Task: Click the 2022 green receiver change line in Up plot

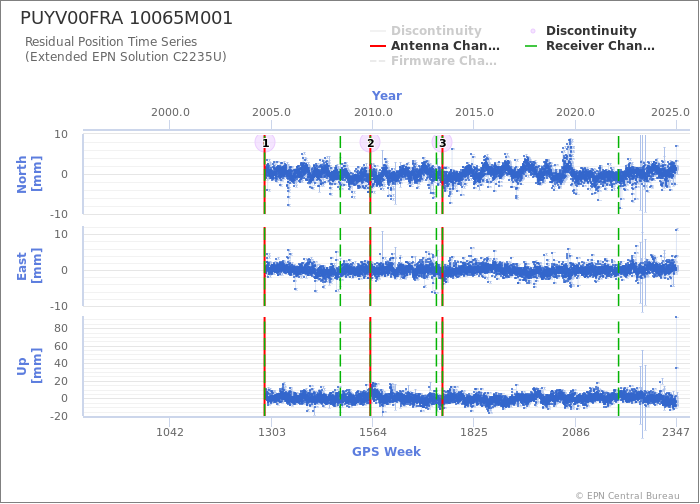Action: coord(618,367)
